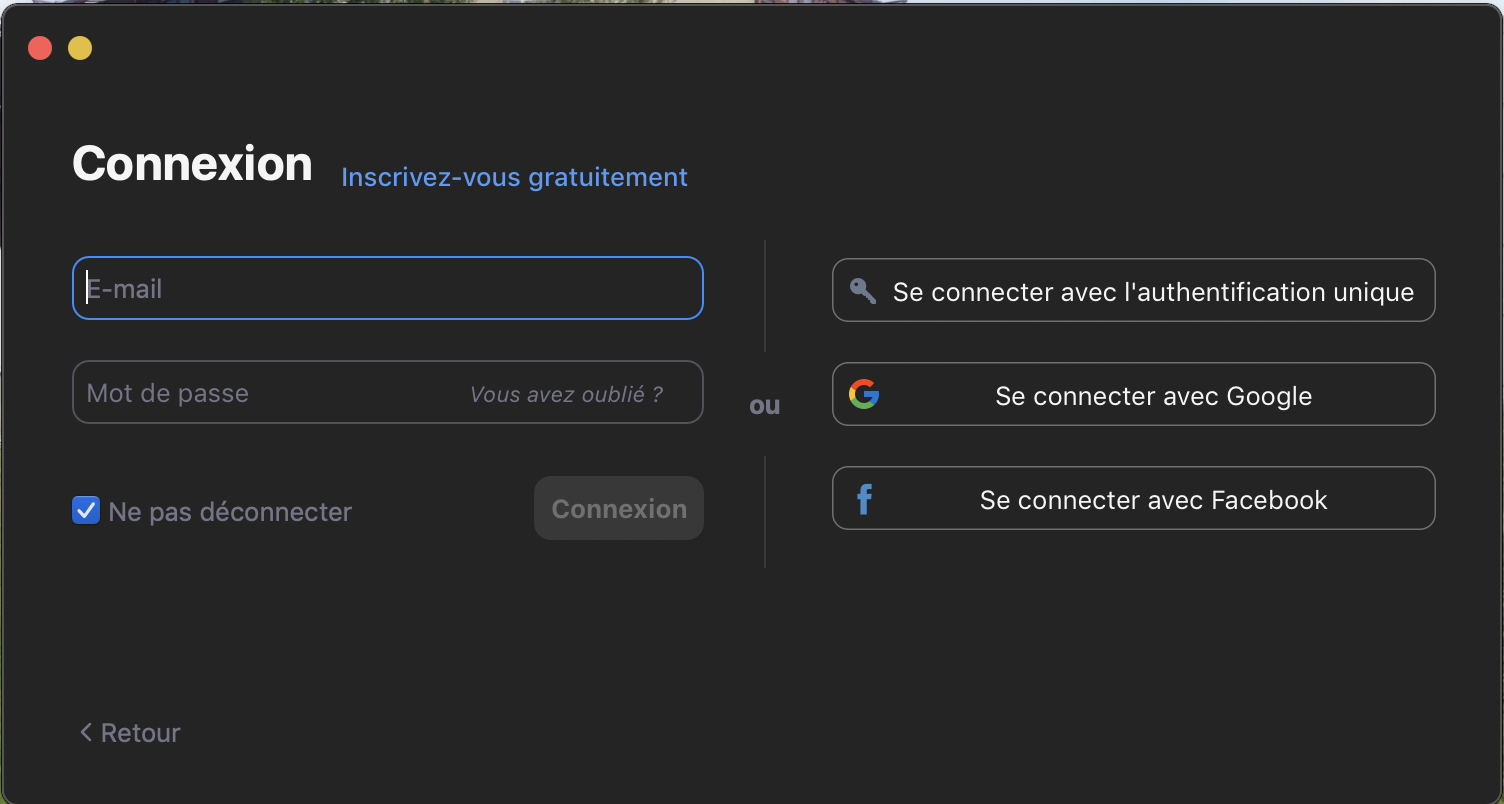
Task: Click the empty title bar area
Action: tap(750, 48)
